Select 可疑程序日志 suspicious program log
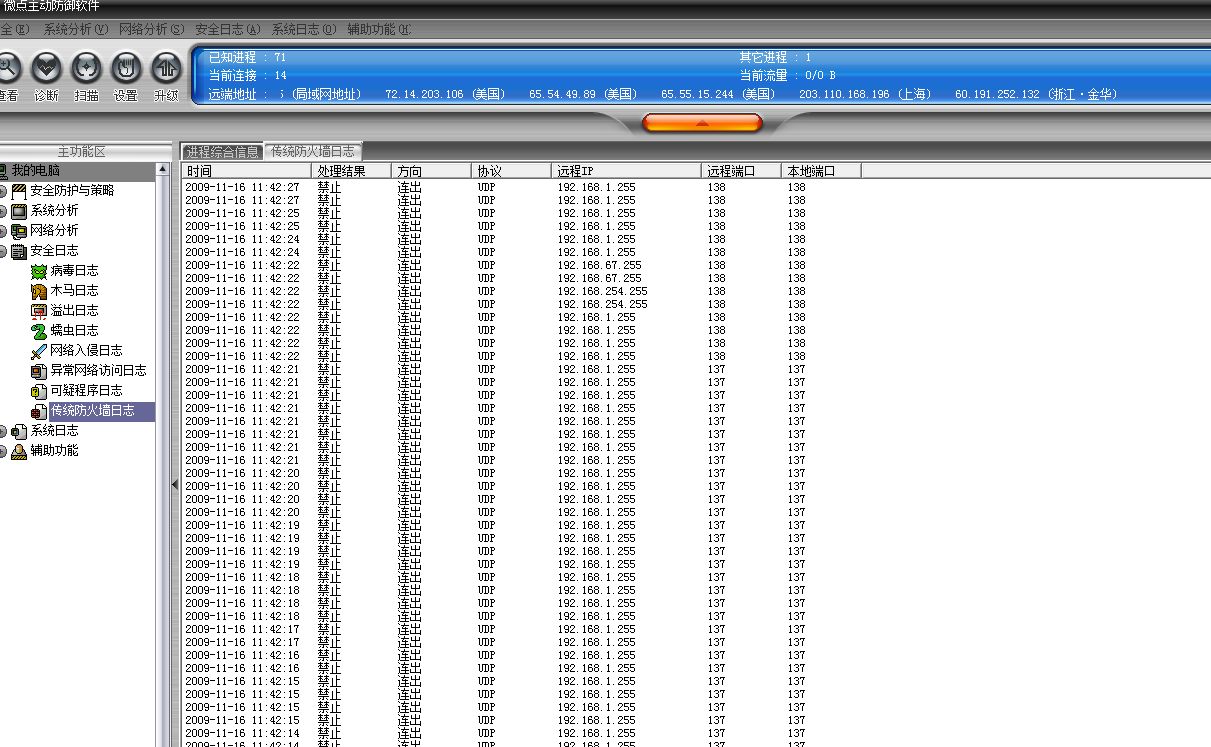The image size is (1211, 747). coord(86,391)
